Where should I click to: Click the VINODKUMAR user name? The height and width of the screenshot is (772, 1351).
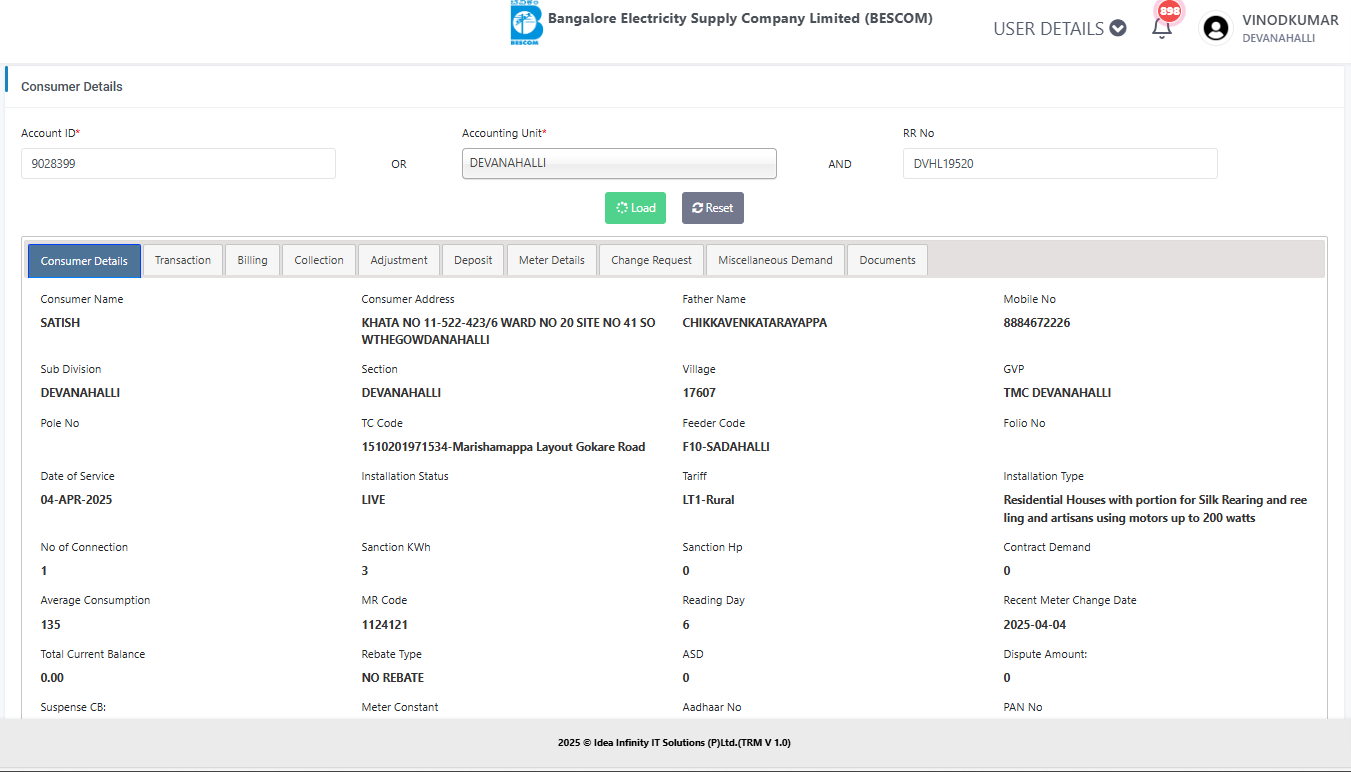point(1290,20)
